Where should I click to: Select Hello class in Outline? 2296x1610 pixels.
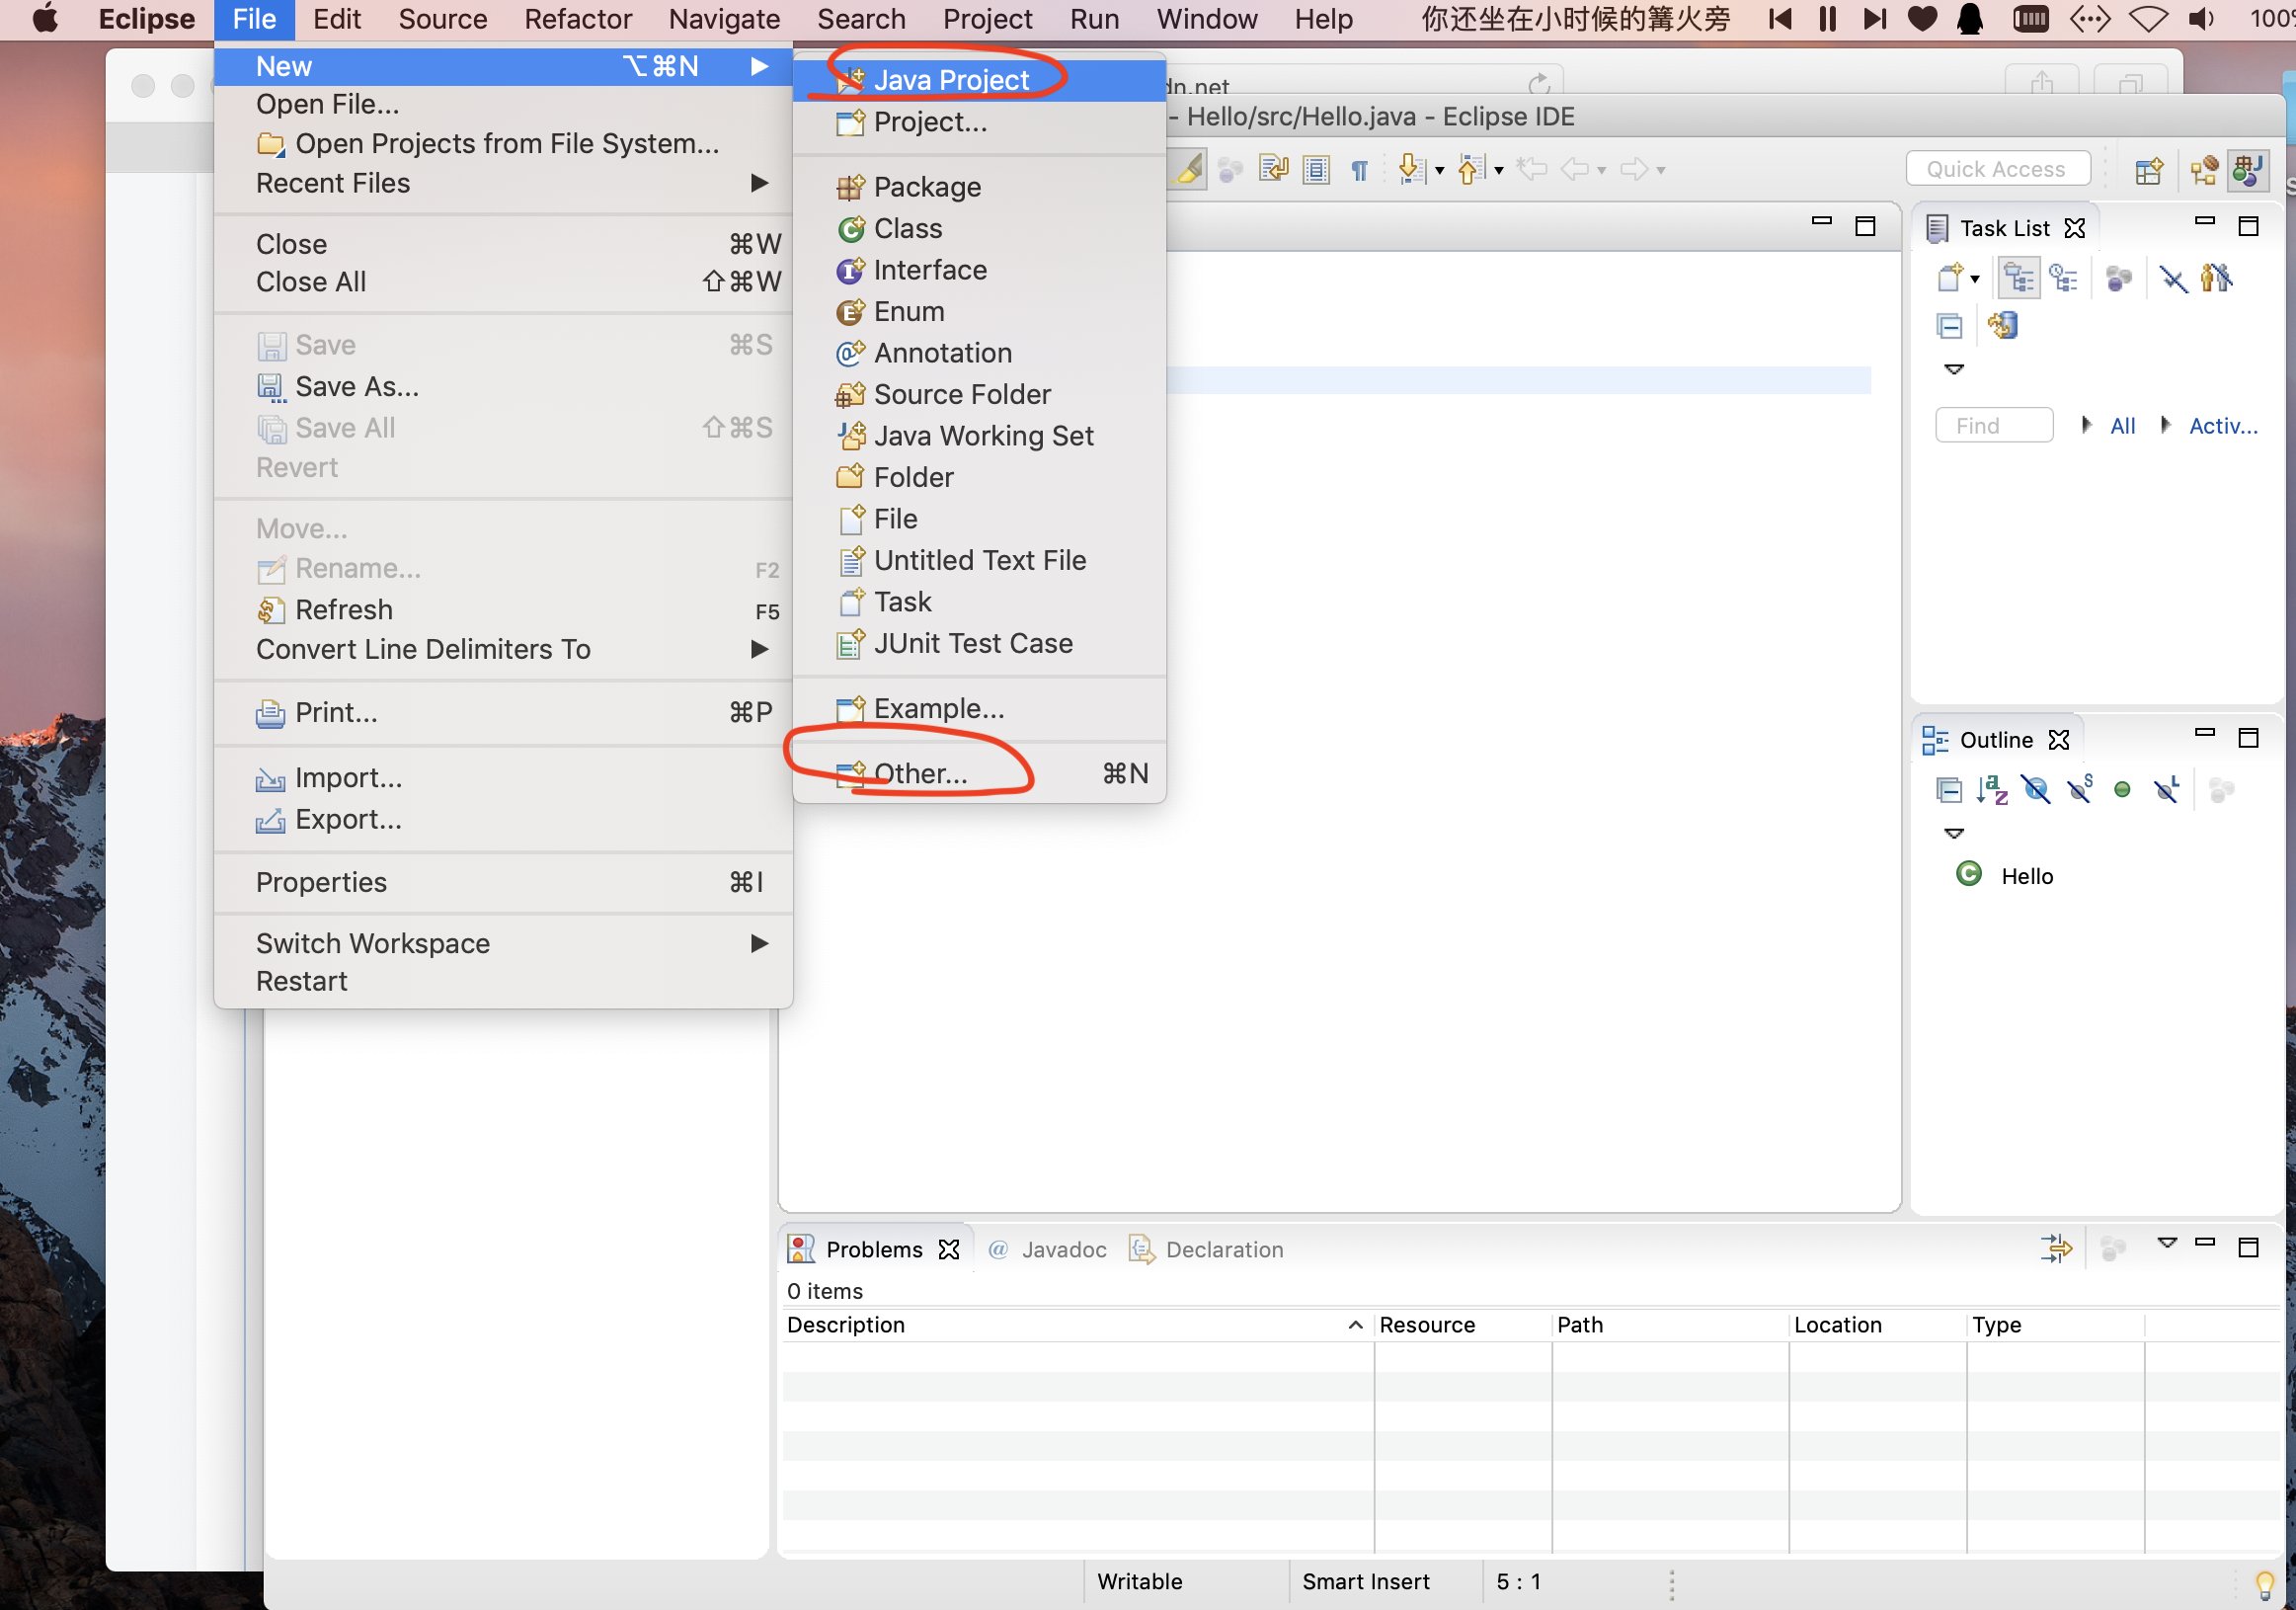coord(2004,875)
